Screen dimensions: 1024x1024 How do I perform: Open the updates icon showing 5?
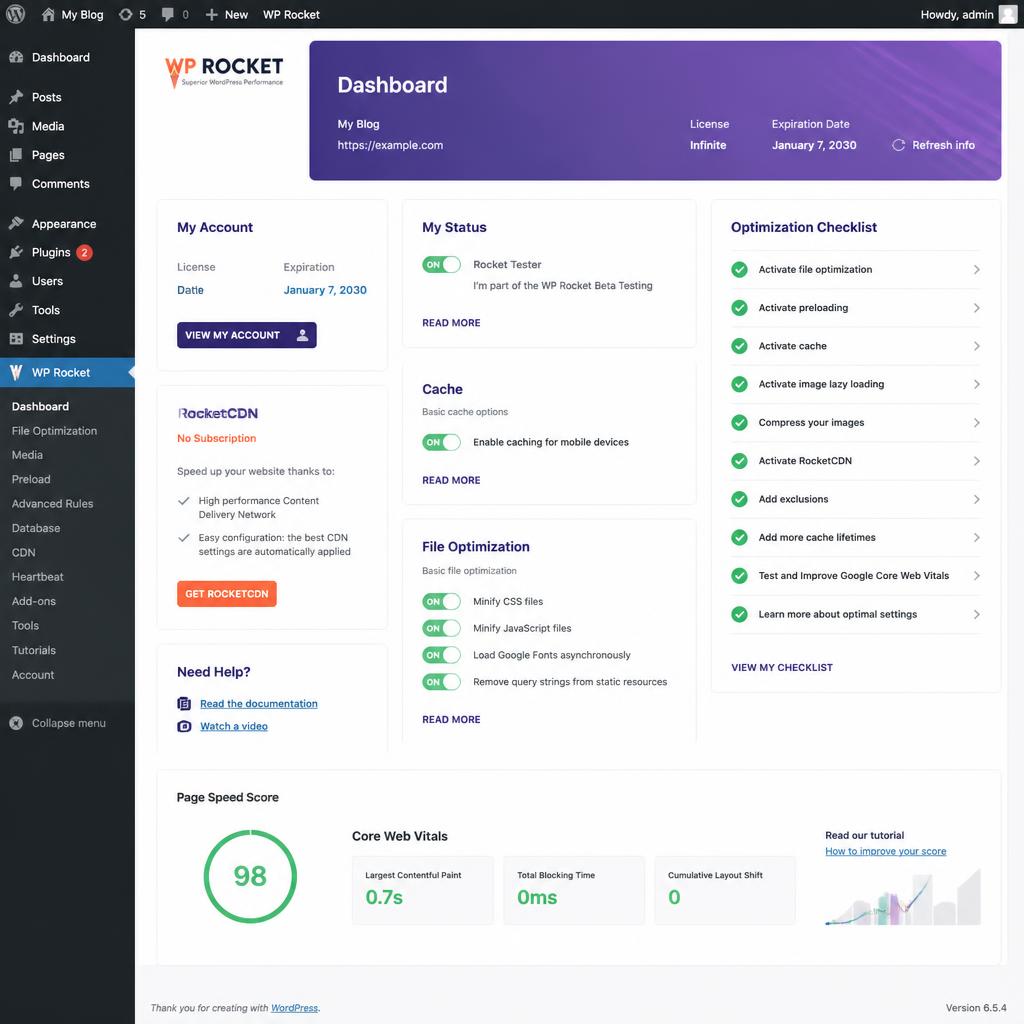coord(125,14)
